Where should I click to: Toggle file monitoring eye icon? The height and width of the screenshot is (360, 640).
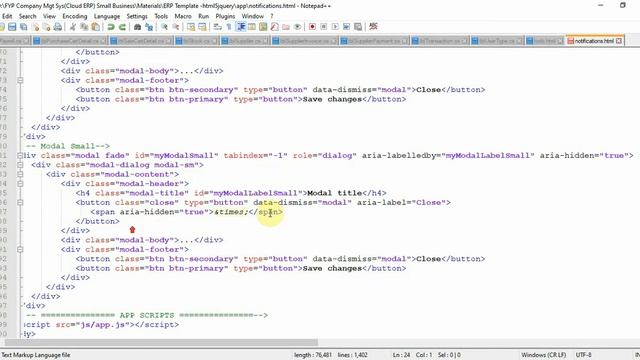[x=298, y=27]
